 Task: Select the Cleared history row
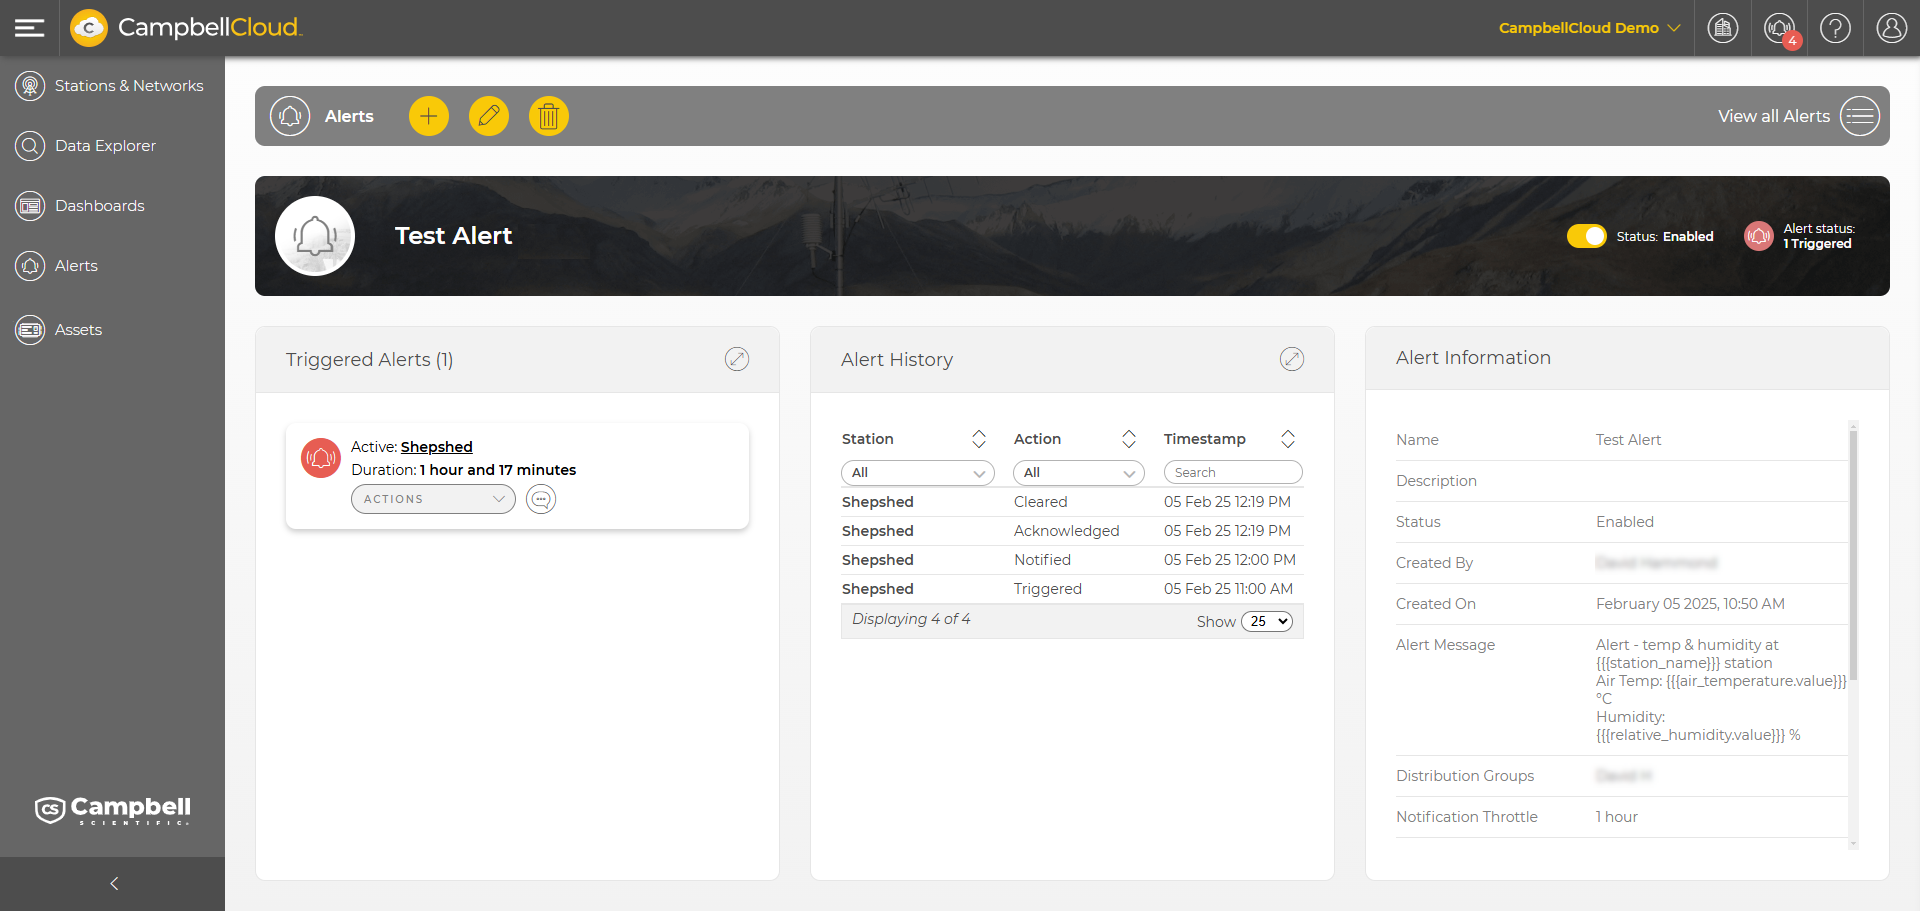[1072, 502]
